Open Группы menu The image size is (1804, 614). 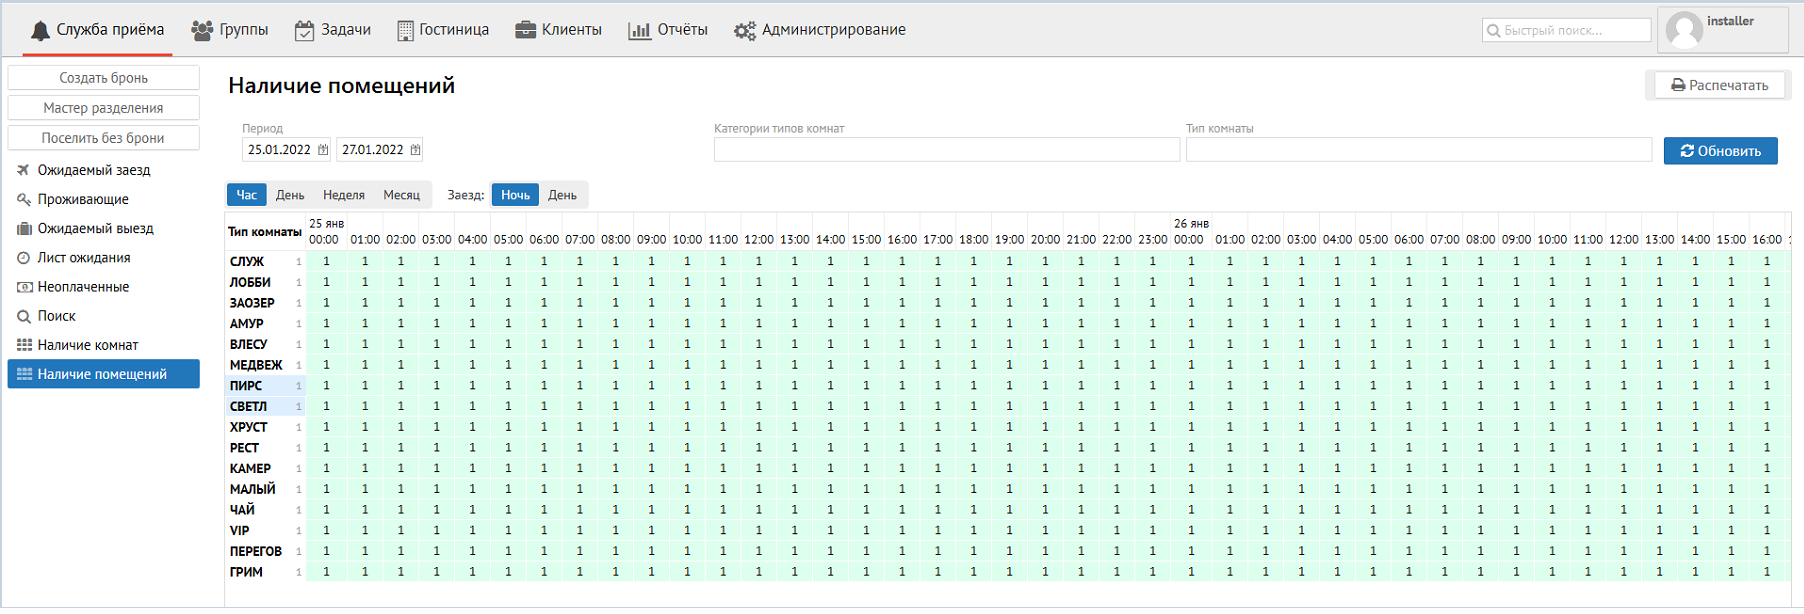tap(230, 31)
